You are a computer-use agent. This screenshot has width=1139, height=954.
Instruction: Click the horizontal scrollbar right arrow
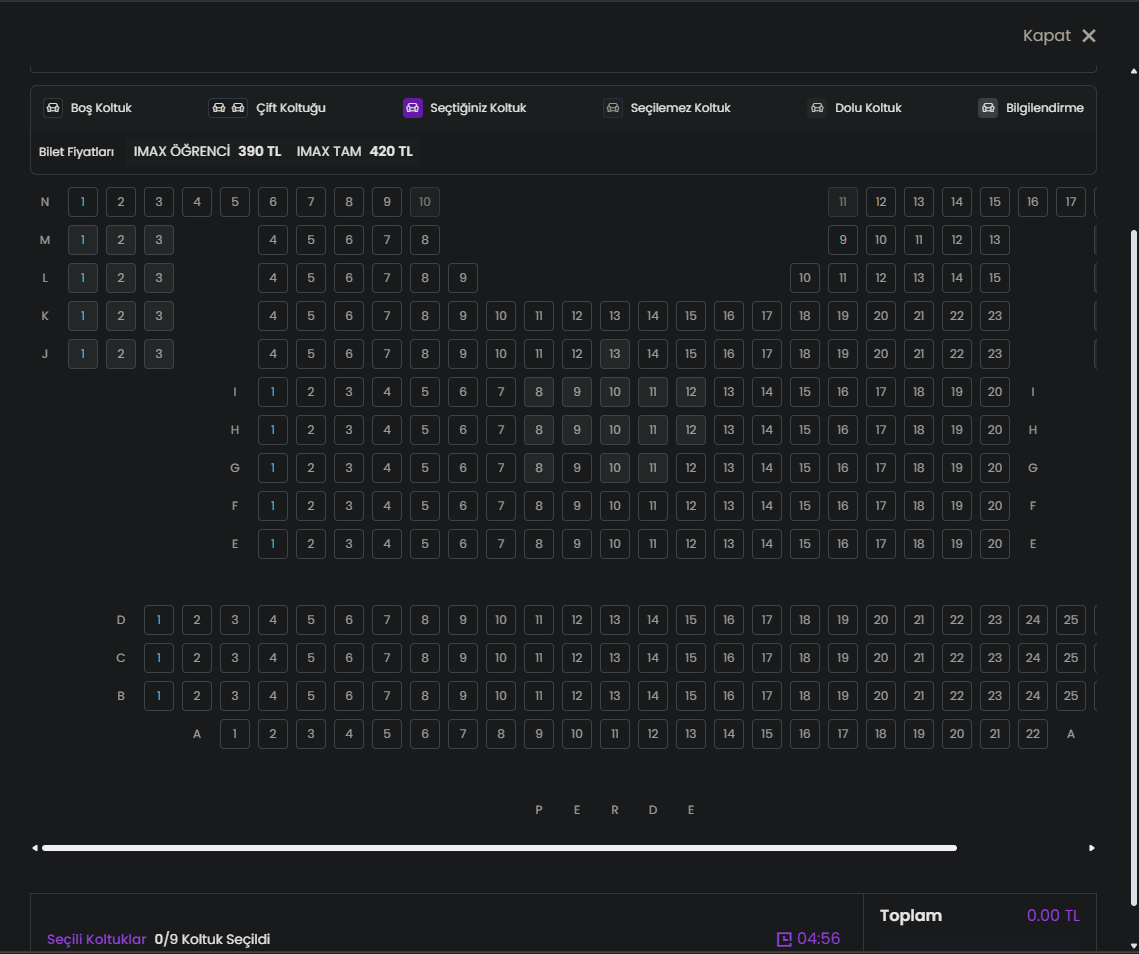coord(1091,848)
